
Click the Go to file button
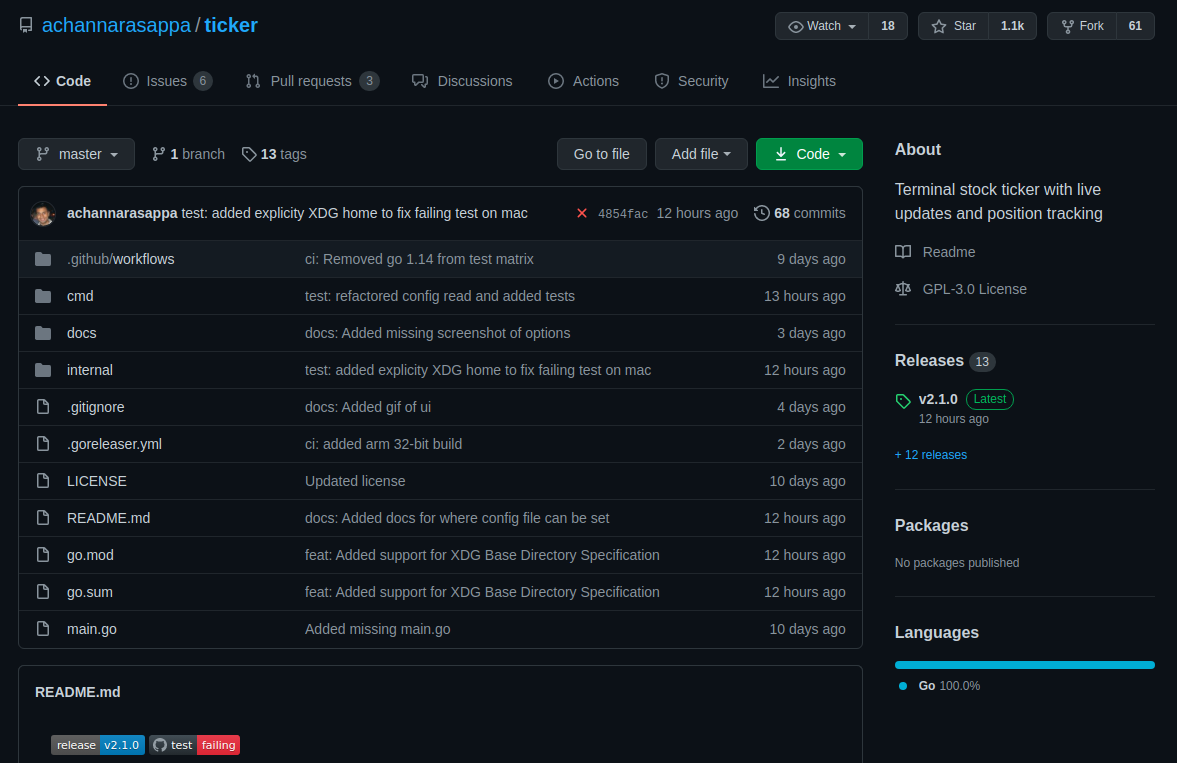click(x=601, y=154)
